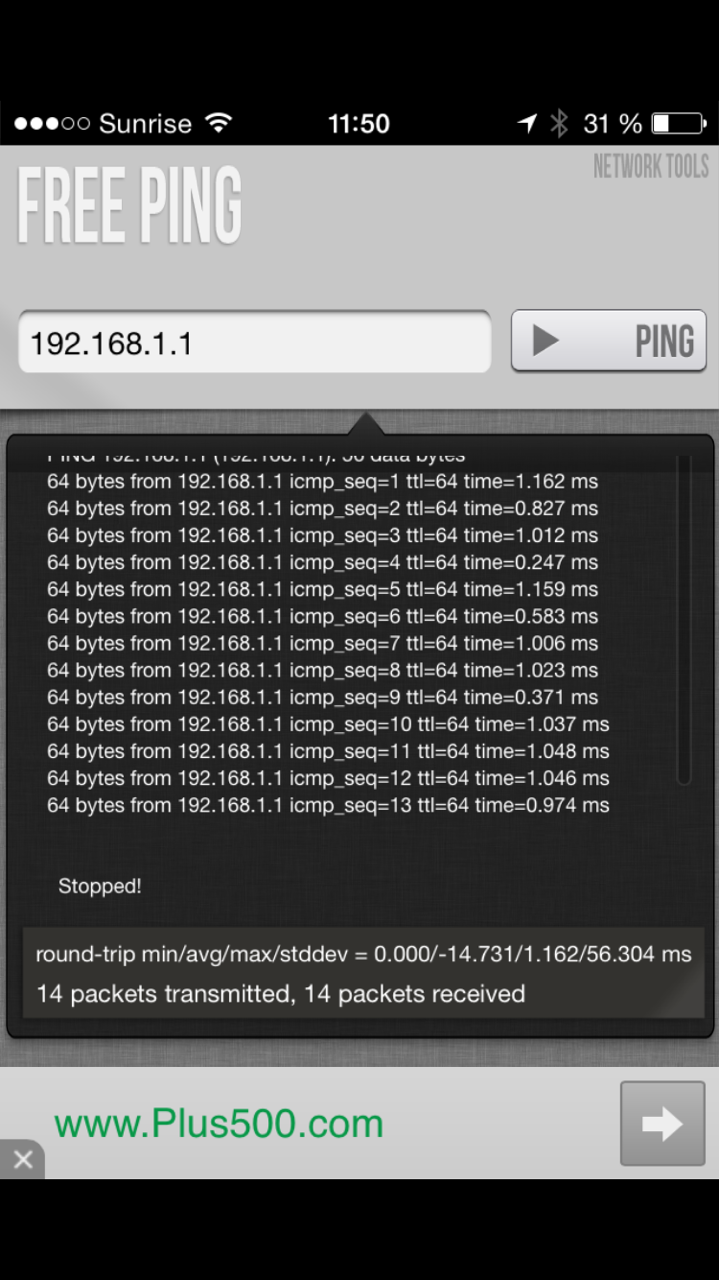This screenshot has height=1280, width=719.
Task: Select the icmp_seq=13 result line
Action: click(x=328, y=805)
